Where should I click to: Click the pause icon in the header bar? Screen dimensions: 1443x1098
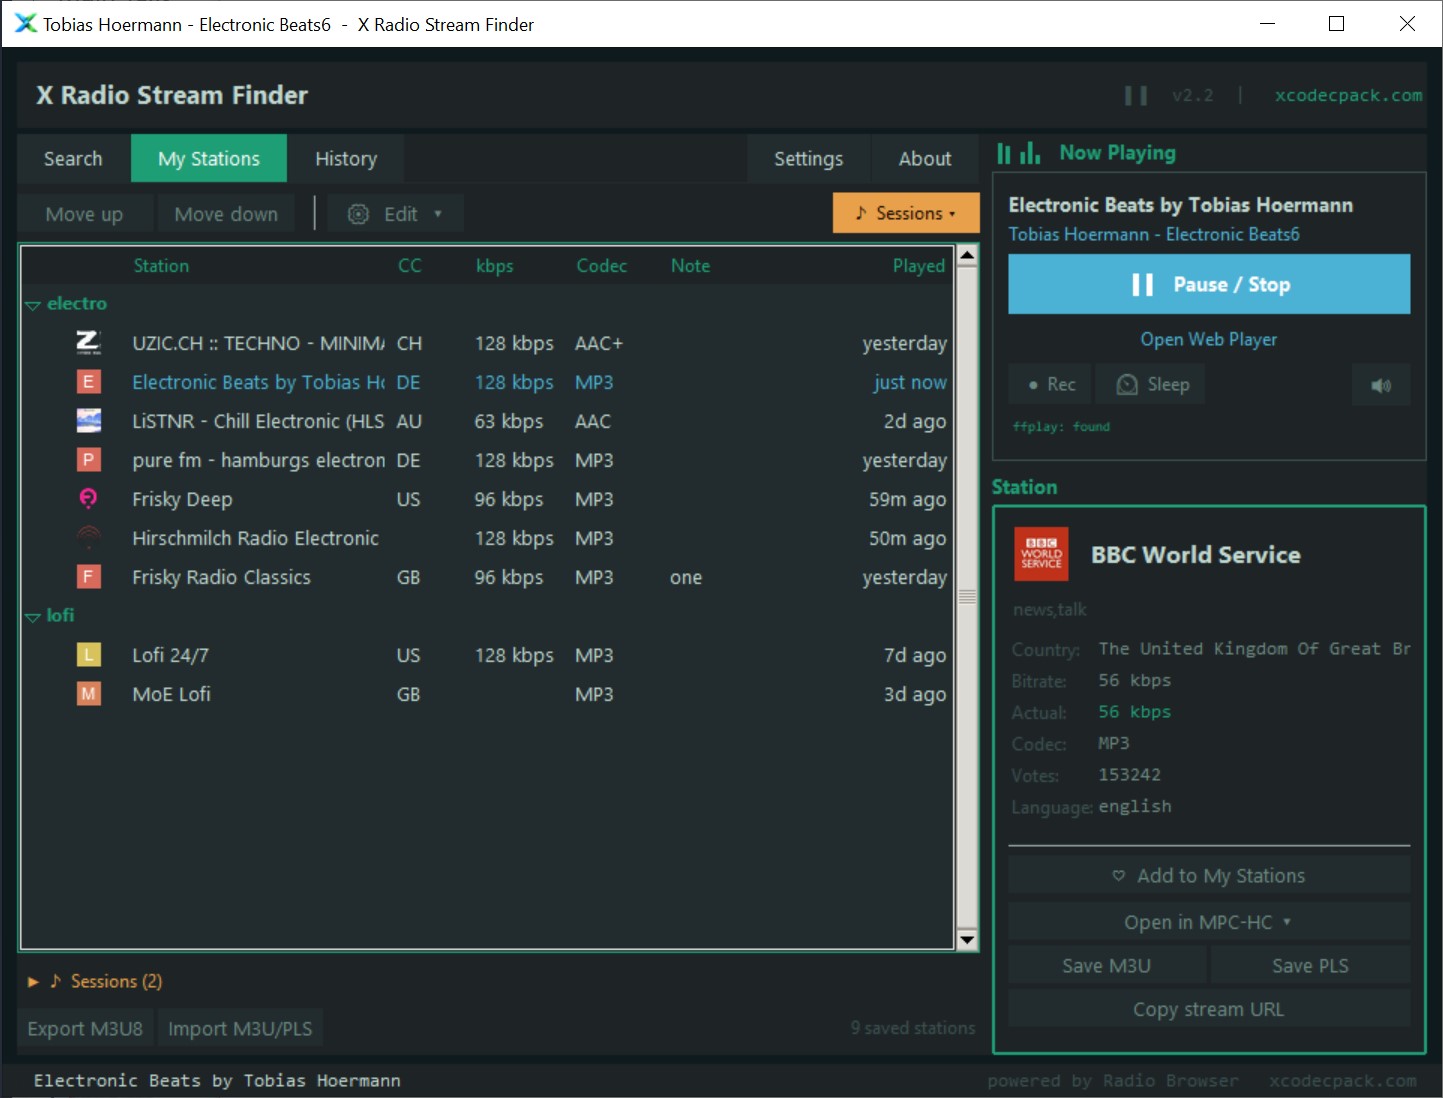coord(1136,96)
